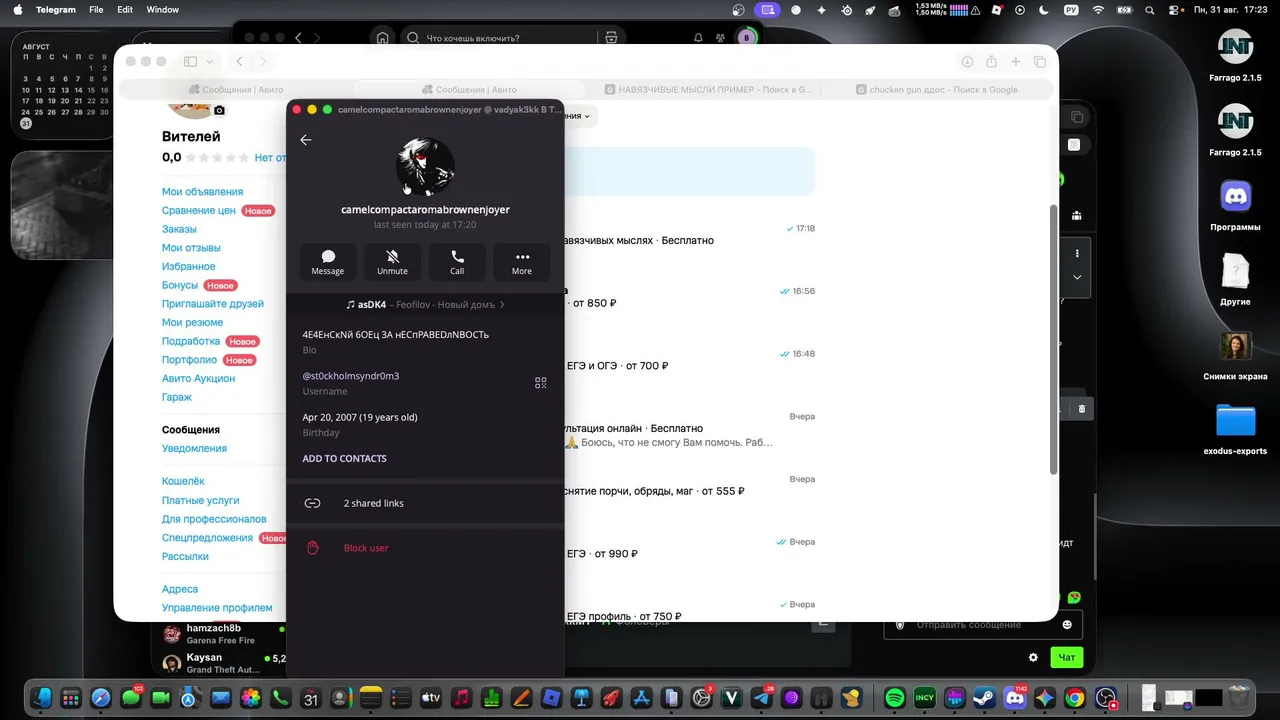Go back in the Safari window
This screenshot has height=720, width=1280.
240,62
